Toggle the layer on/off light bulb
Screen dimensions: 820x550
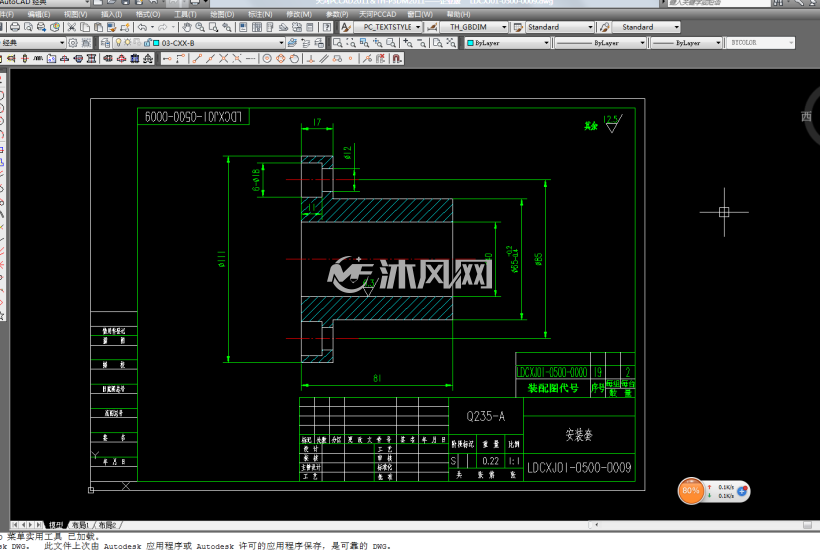click(119, 42)
